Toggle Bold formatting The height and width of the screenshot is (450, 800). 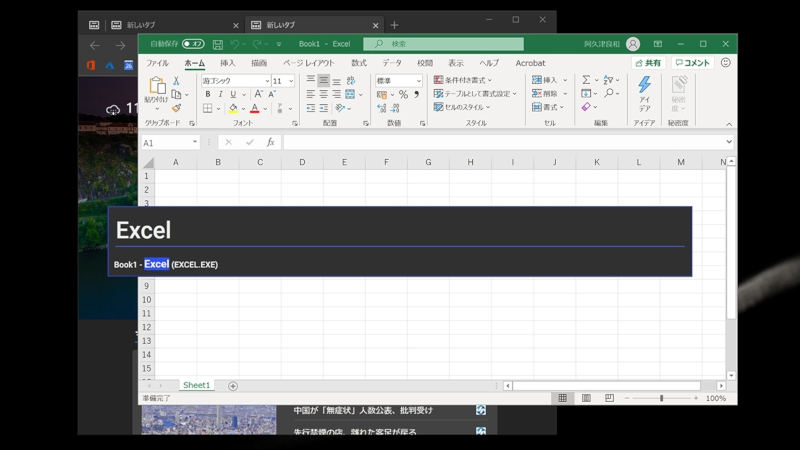pos(208,94)
